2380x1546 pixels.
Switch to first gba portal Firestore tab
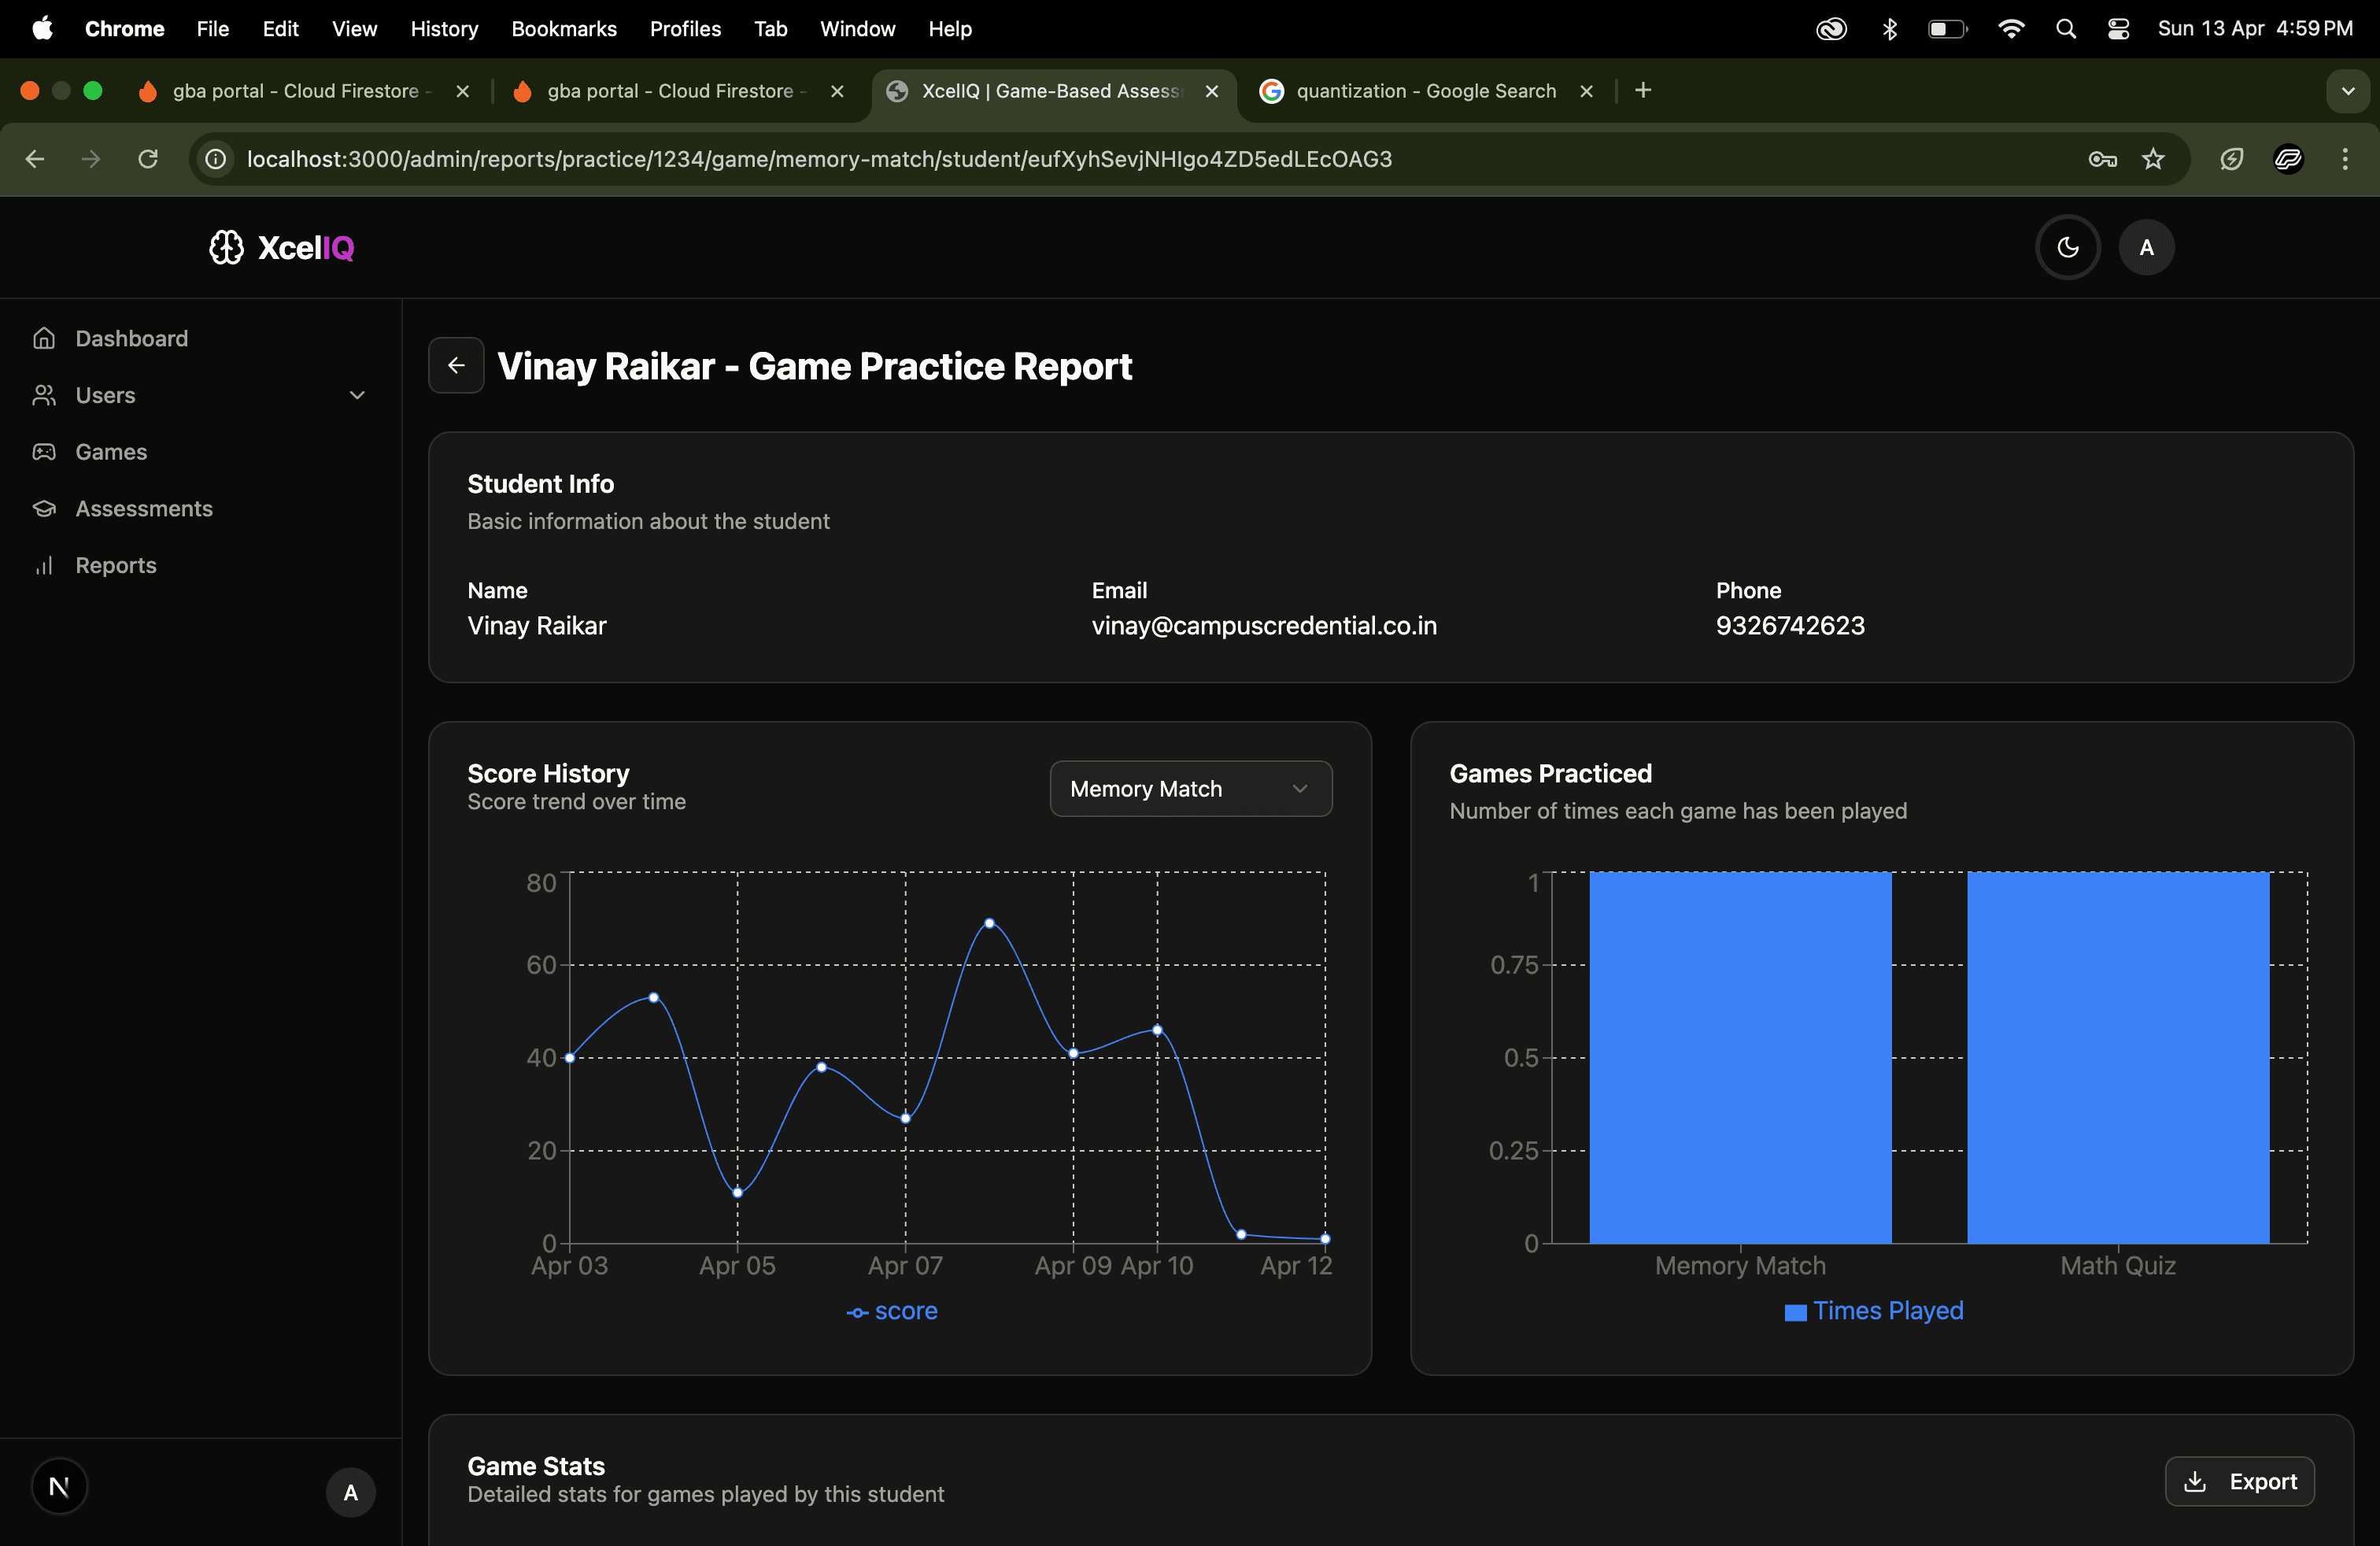point(301,91)
